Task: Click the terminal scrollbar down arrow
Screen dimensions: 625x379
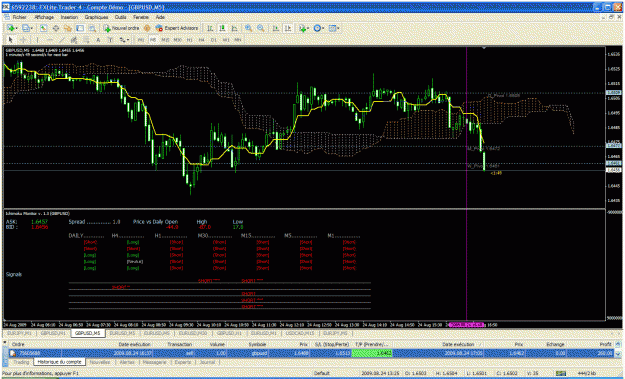Action: [618, 354]
